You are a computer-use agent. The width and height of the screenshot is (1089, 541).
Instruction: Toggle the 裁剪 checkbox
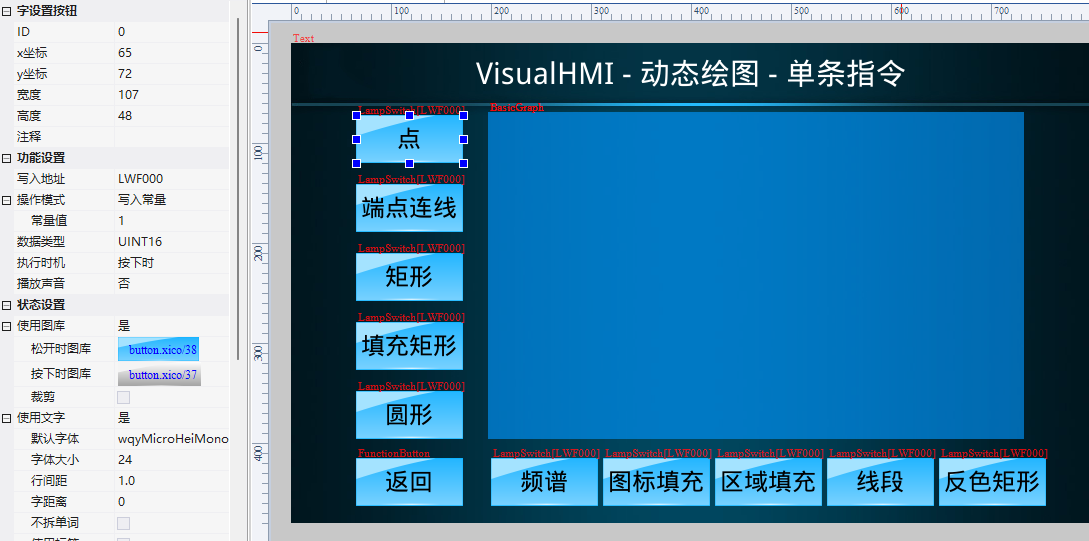pyautogui.click(x=124, y=397)
